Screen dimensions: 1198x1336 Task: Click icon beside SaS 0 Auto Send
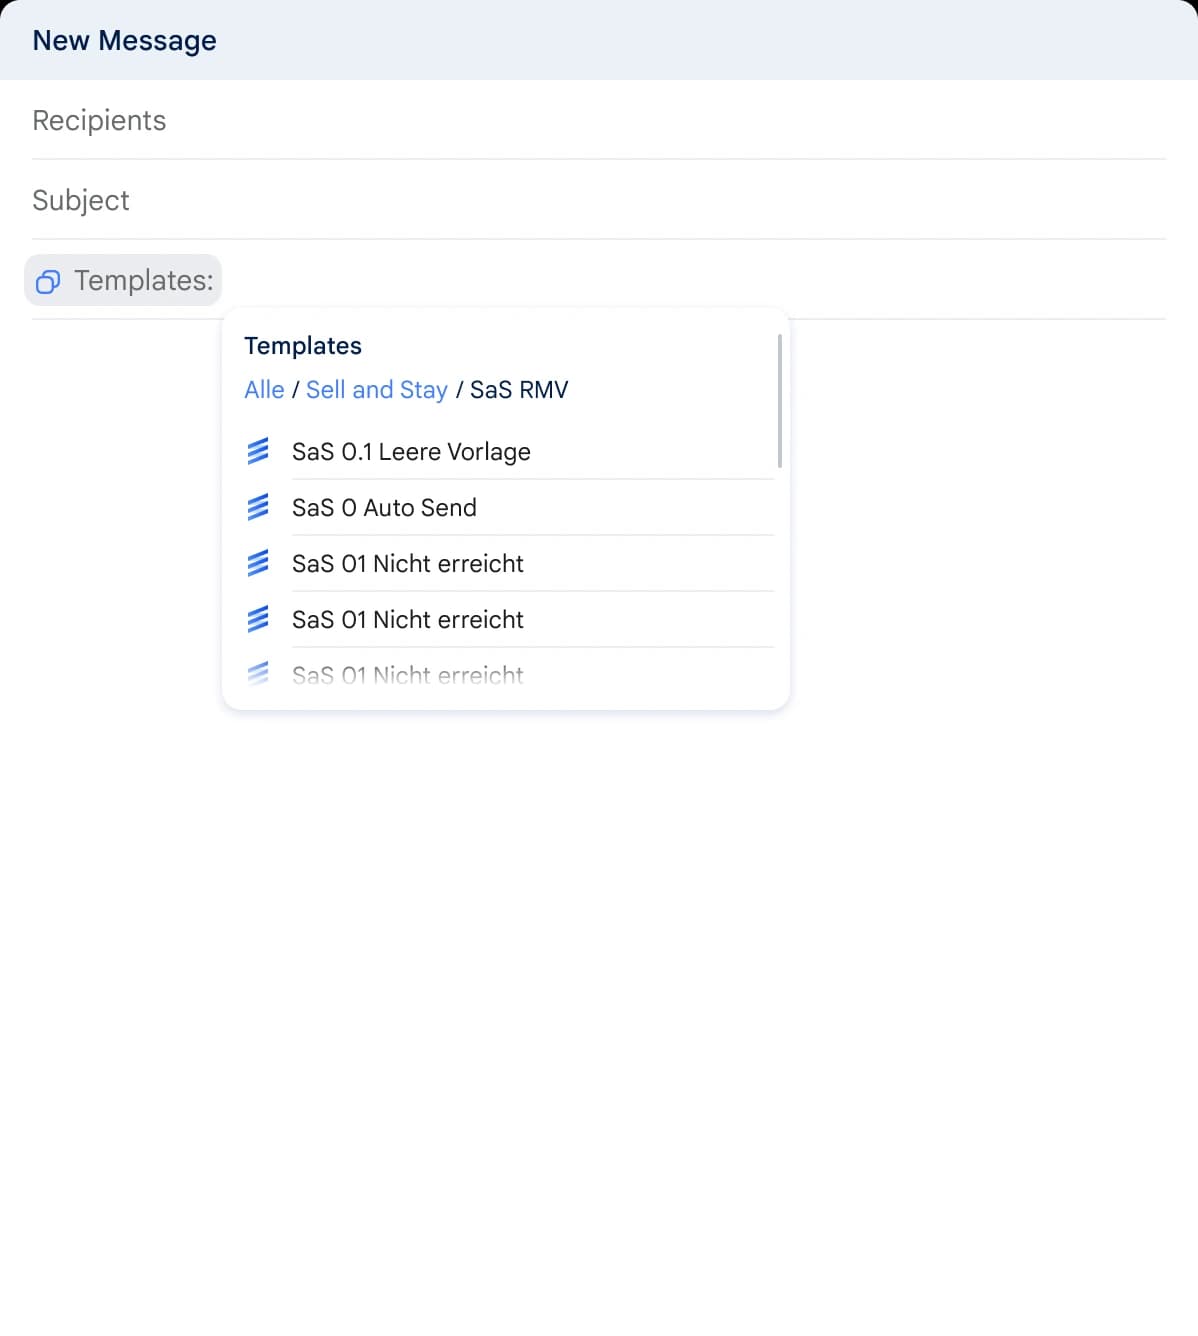(258, 508)
